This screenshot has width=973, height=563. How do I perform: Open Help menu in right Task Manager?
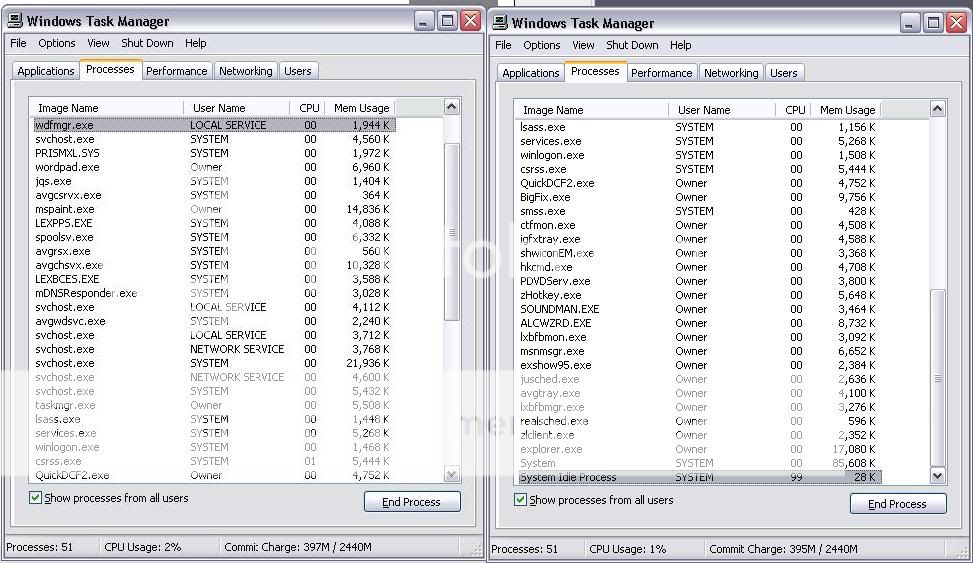681,45
